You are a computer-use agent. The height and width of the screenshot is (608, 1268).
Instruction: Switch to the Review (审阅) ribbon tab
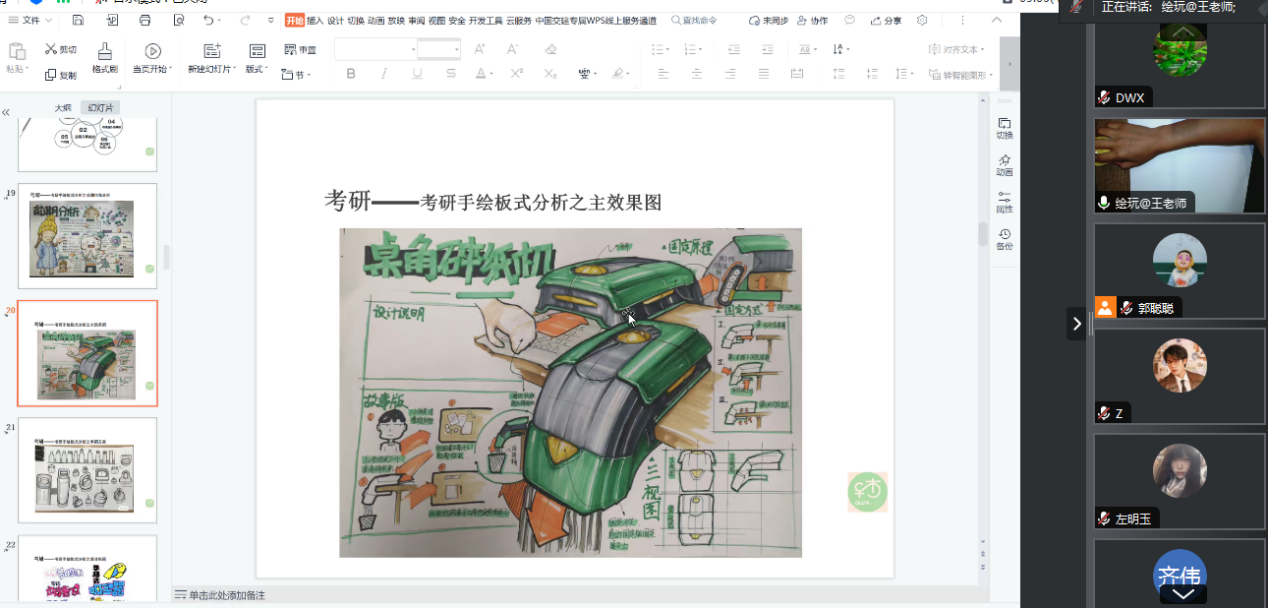coord(417,20)
